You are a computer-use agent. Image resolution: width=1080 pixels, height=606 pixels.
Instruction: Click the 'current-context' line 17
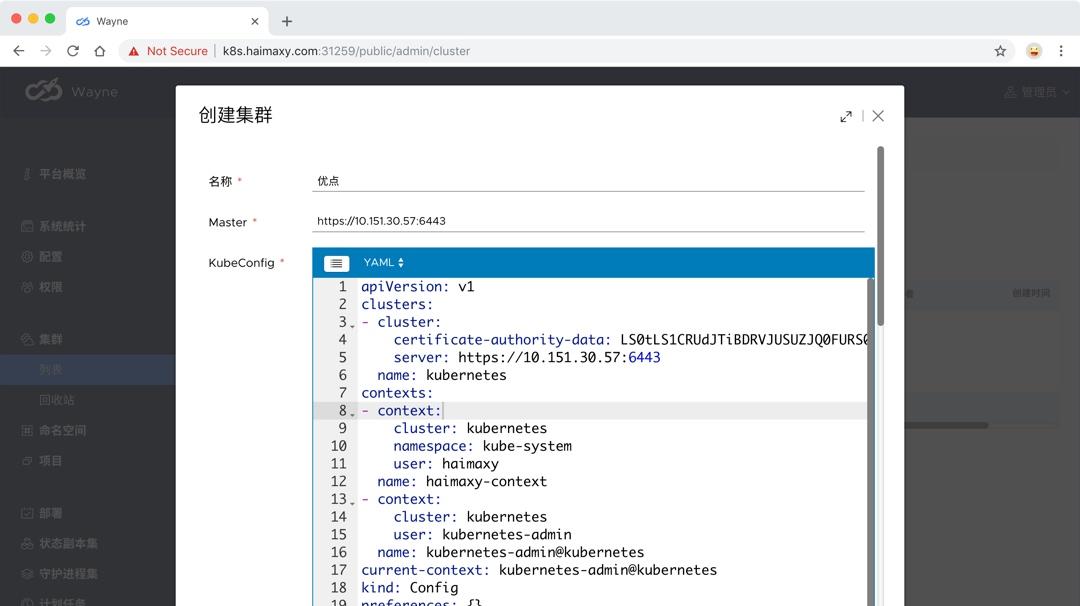click(539, 570)
